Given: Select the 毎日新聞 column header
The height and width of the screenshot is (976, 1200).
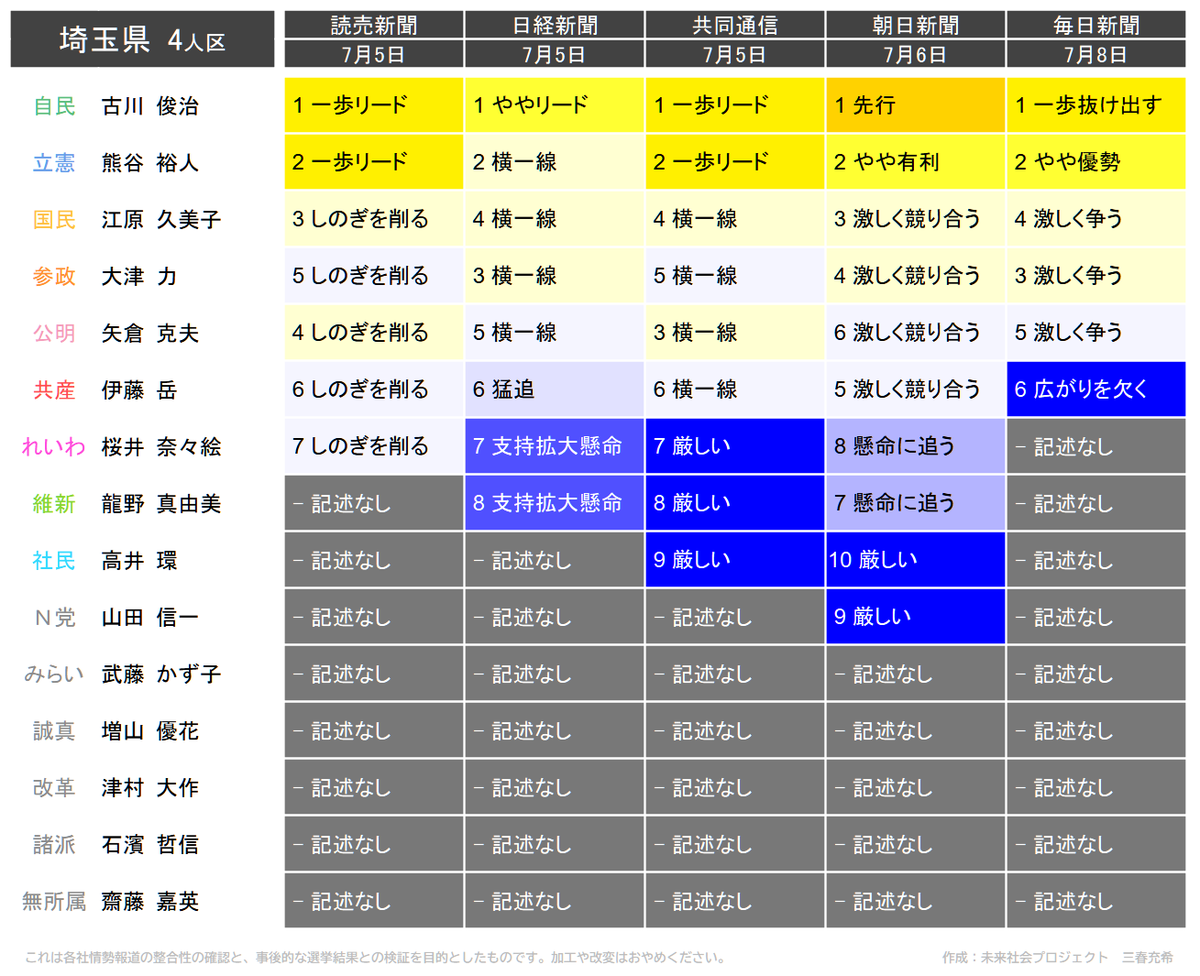Looking at the screenshot, I should pos(1097,25).
